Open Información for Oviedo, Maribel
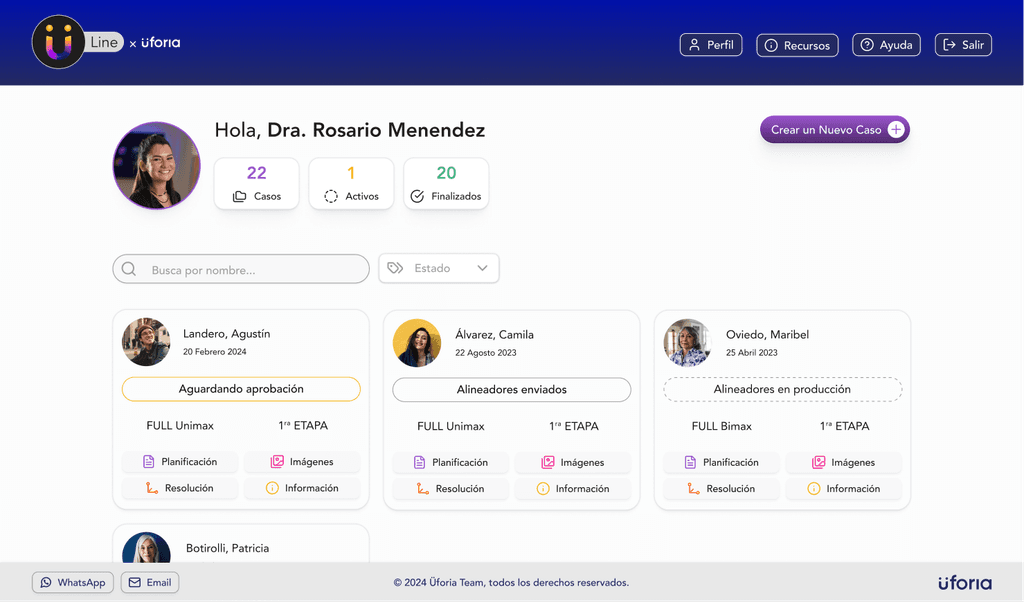This screenshot has width=1024, height=602. click(x=844, y=488)
